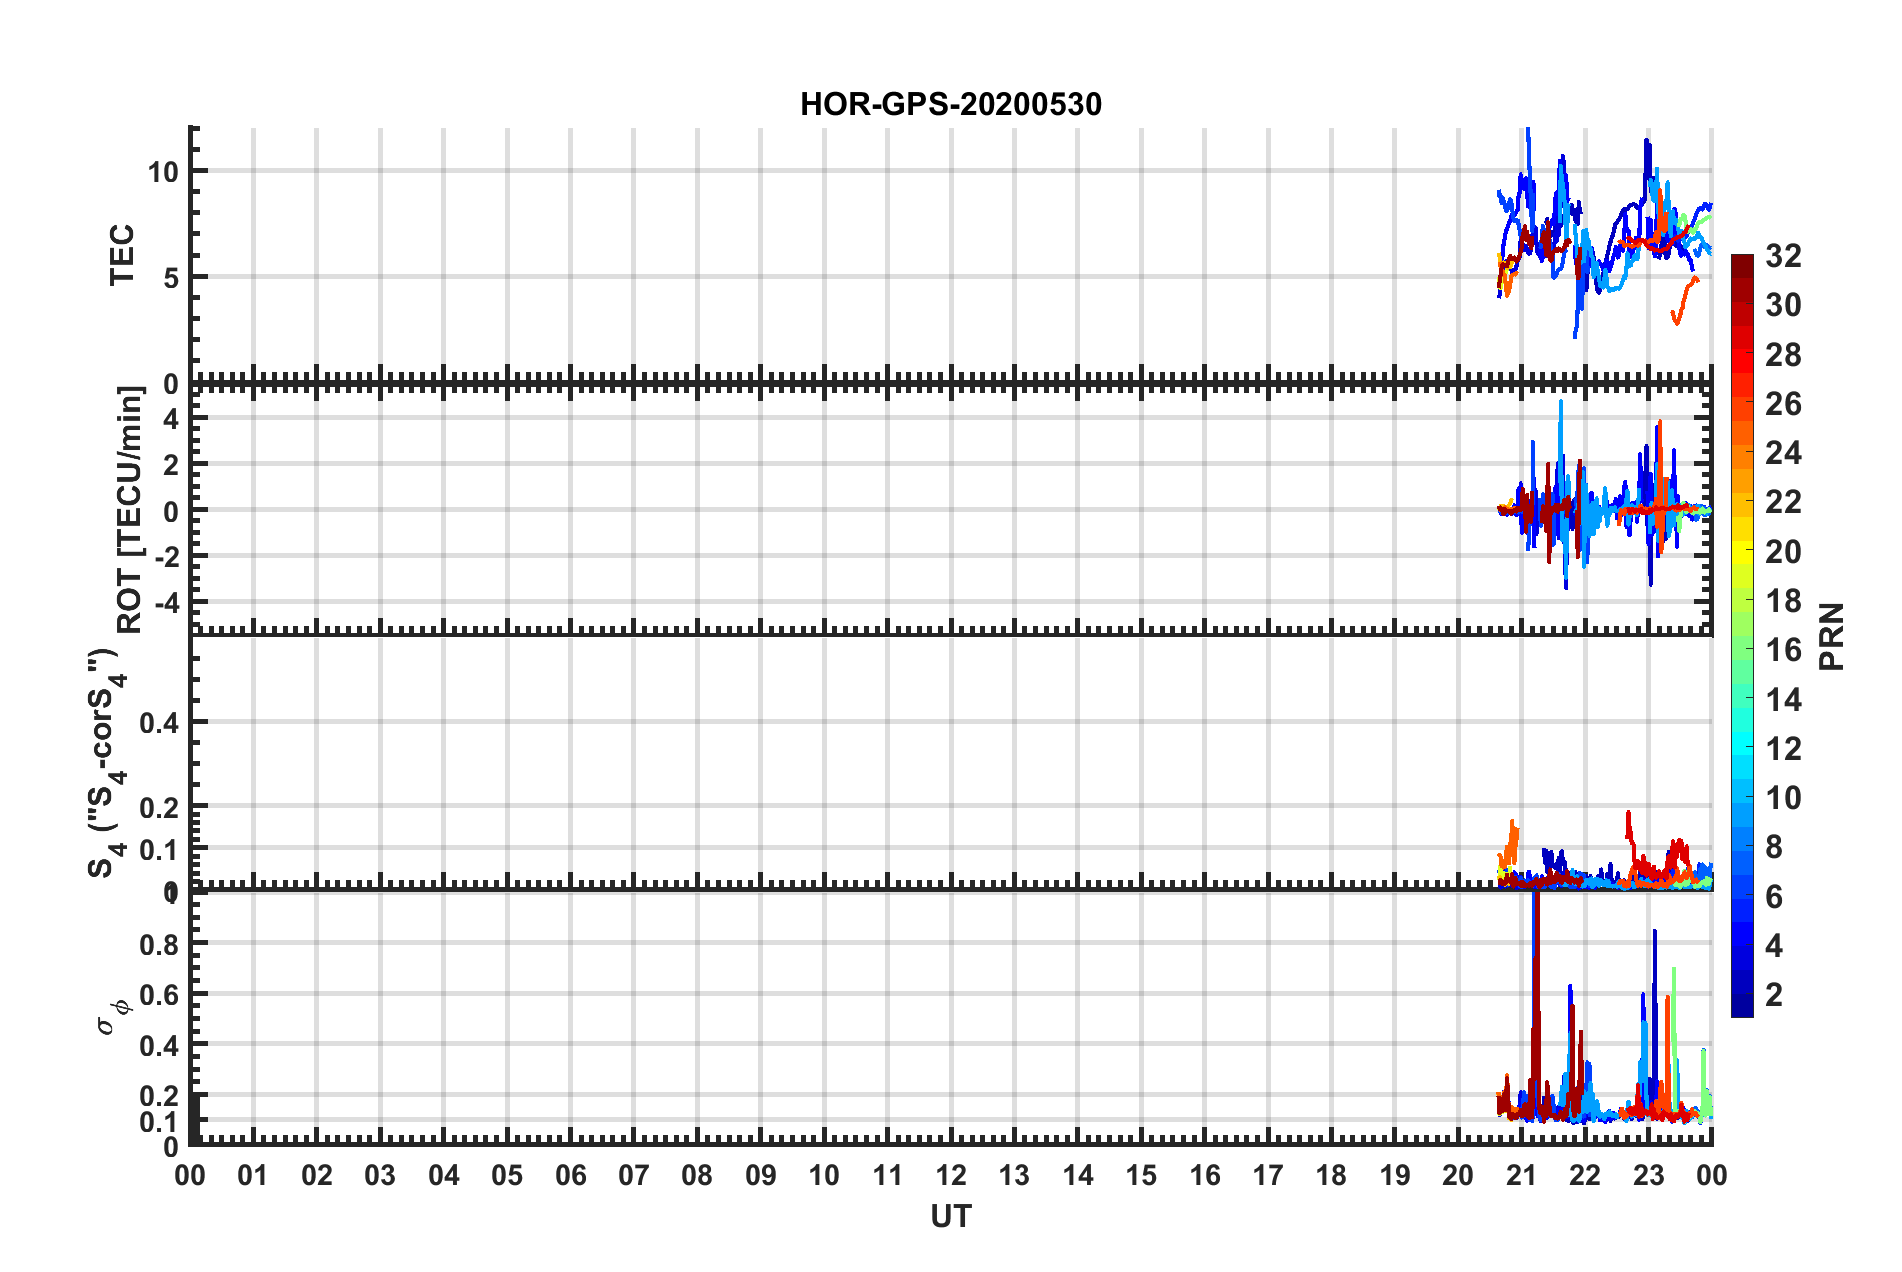
Task: Click x-axis tick label 07
Action: tap(634, 1175)
